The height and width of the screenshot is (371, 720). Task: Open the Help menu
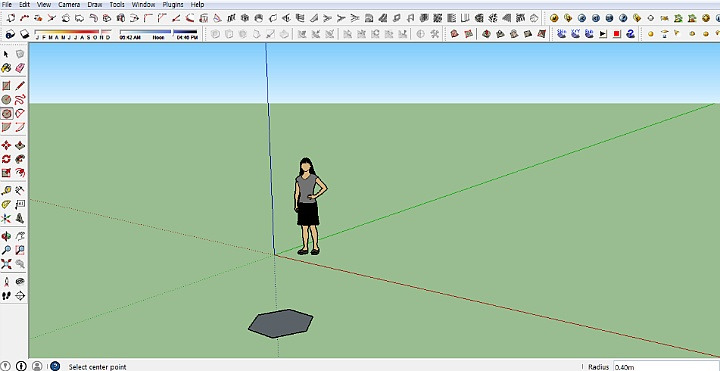pyautogui.click(x=197, y=5)
